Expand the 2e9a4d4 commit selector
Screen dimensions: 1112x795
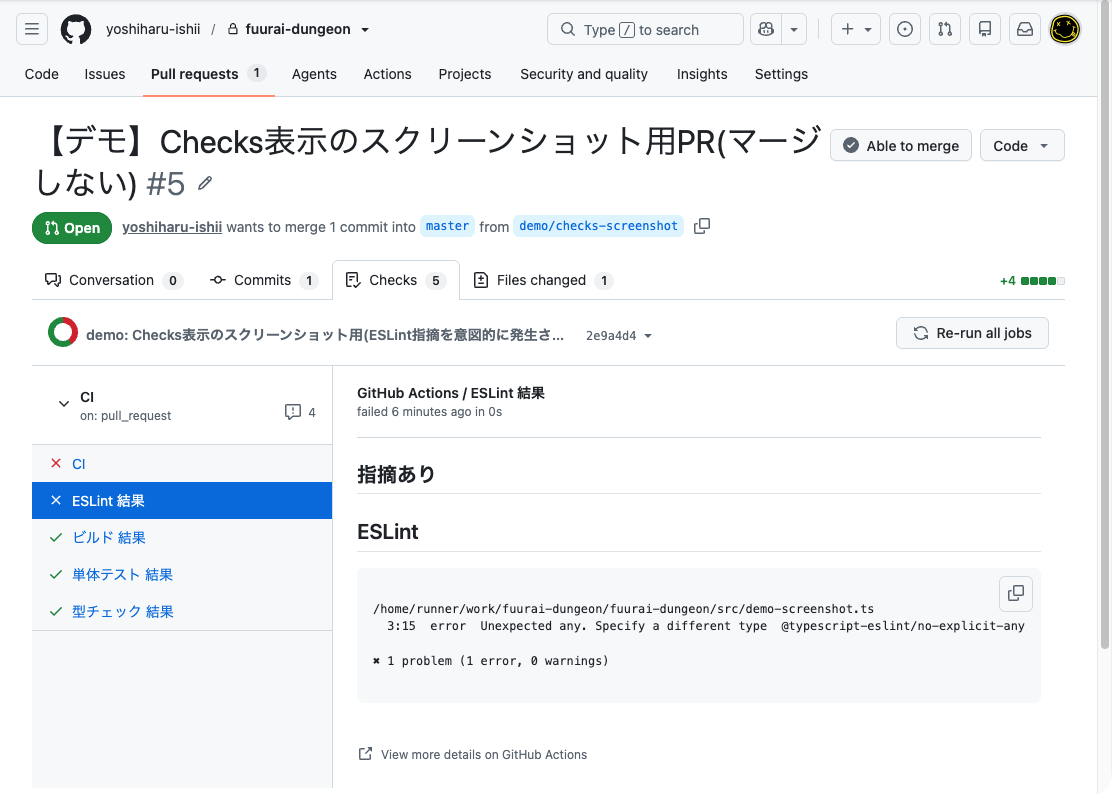pos(618,335)
